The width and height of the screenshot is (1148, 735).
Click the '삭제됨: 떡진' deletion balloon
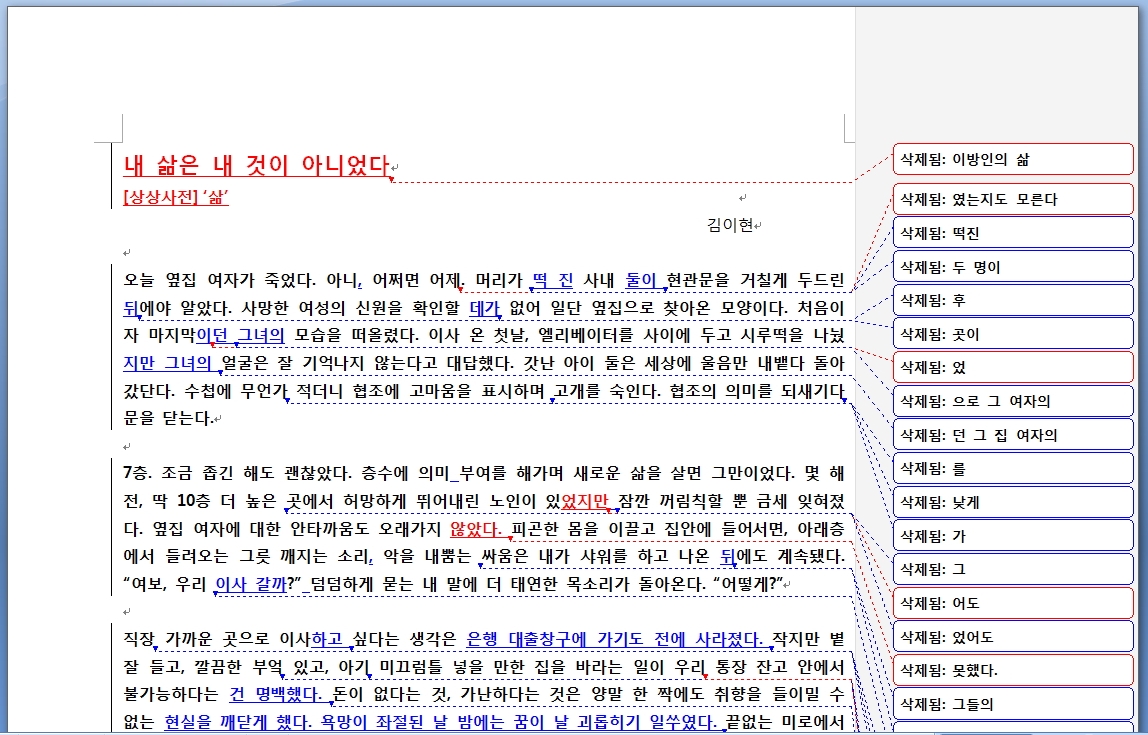(x=1012, y=233)
